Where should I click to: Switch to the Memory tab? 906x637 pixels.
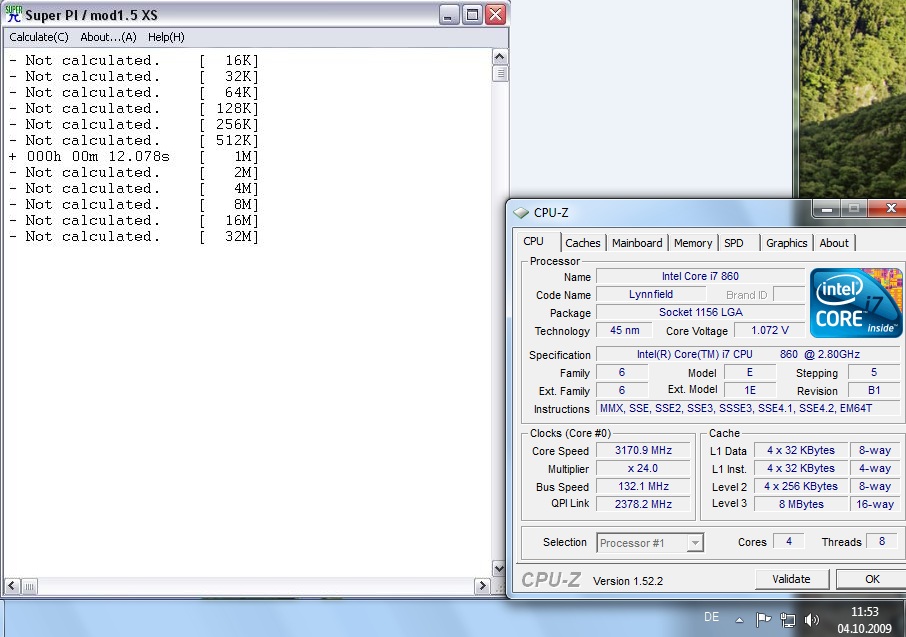(693, 243)
